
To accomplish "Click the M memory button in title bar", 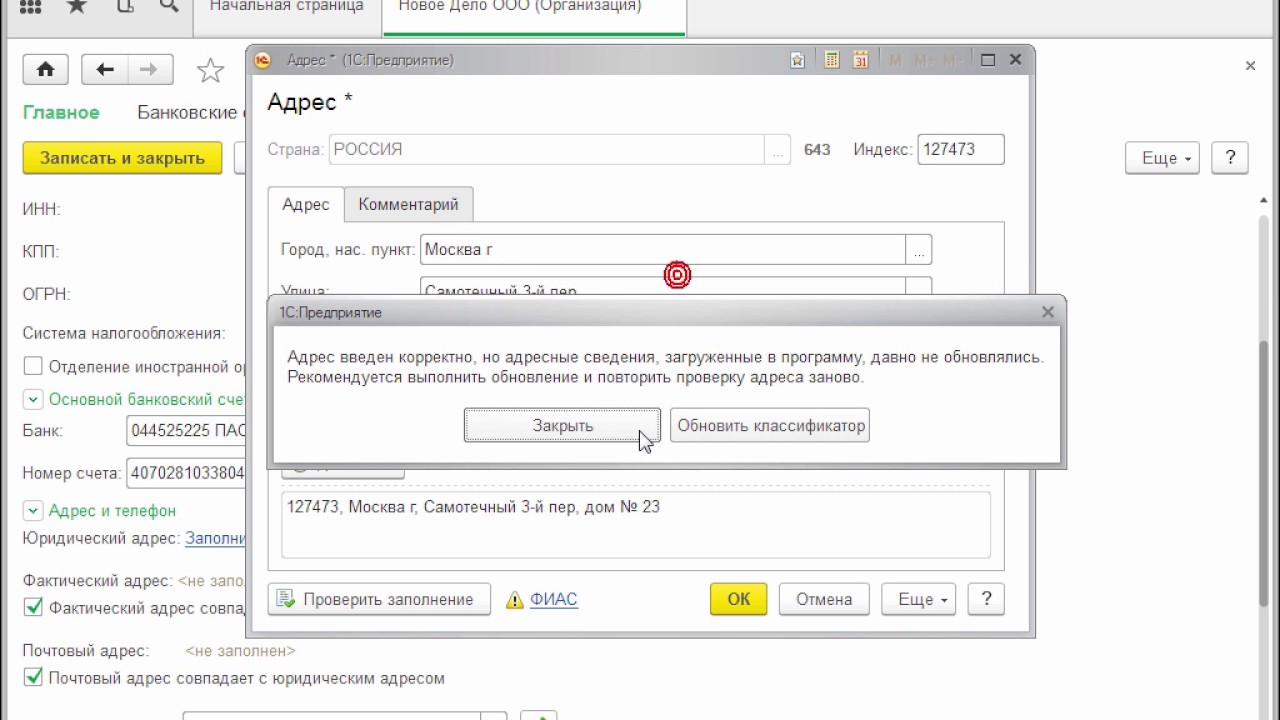I will click(x=895, y=60).
